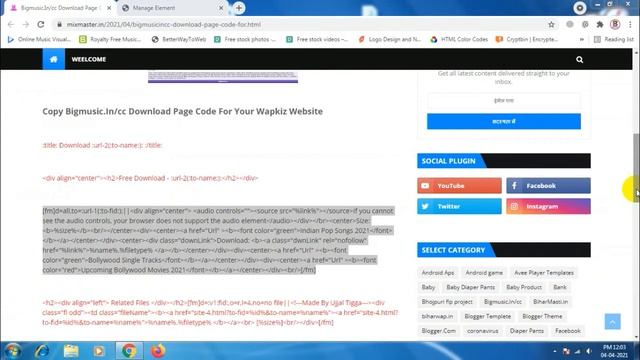Open Cryptbin Encrypte bookmark

point(527,39)
